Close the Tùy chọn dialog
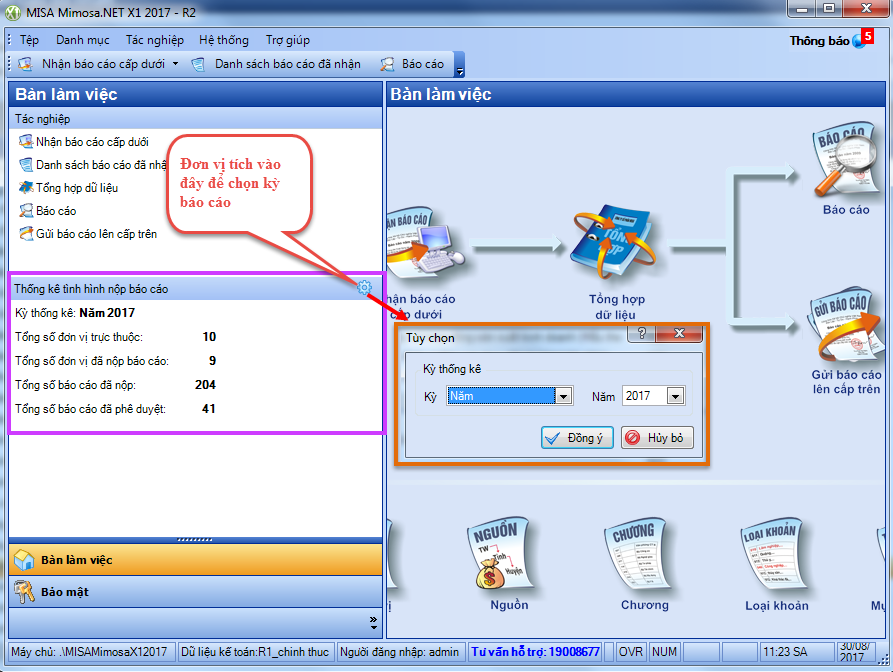 [x=679, y=334]
